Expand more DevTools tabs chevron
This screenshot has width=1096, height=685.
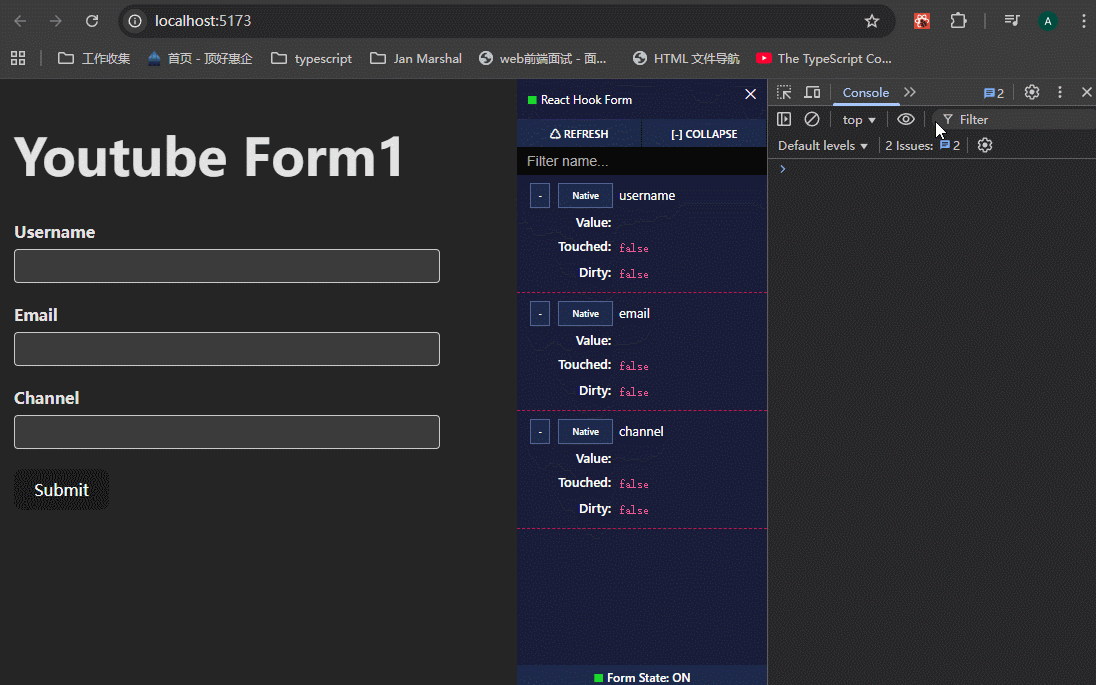910,92
